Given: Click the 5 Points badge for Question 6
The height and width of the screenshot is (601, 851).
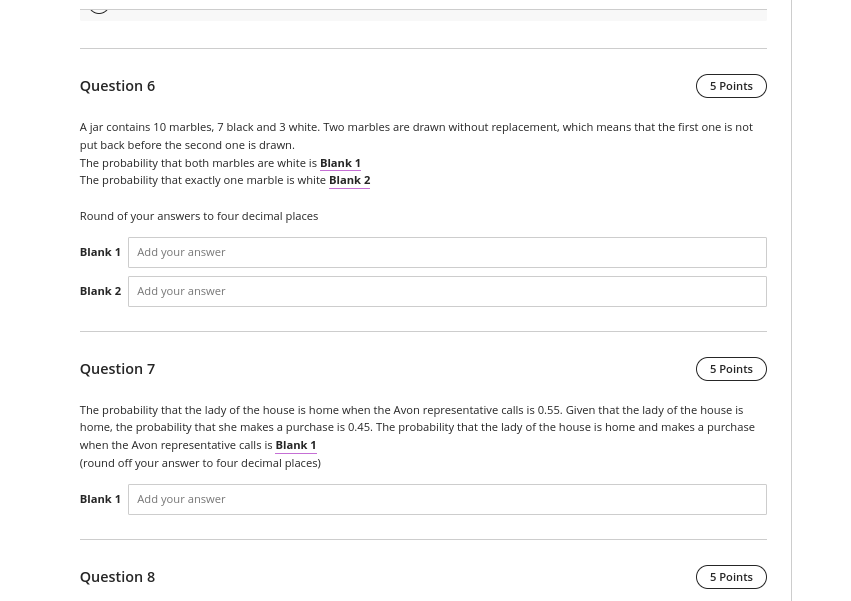Looking at the screenshot, I should [x=731, y=86].
